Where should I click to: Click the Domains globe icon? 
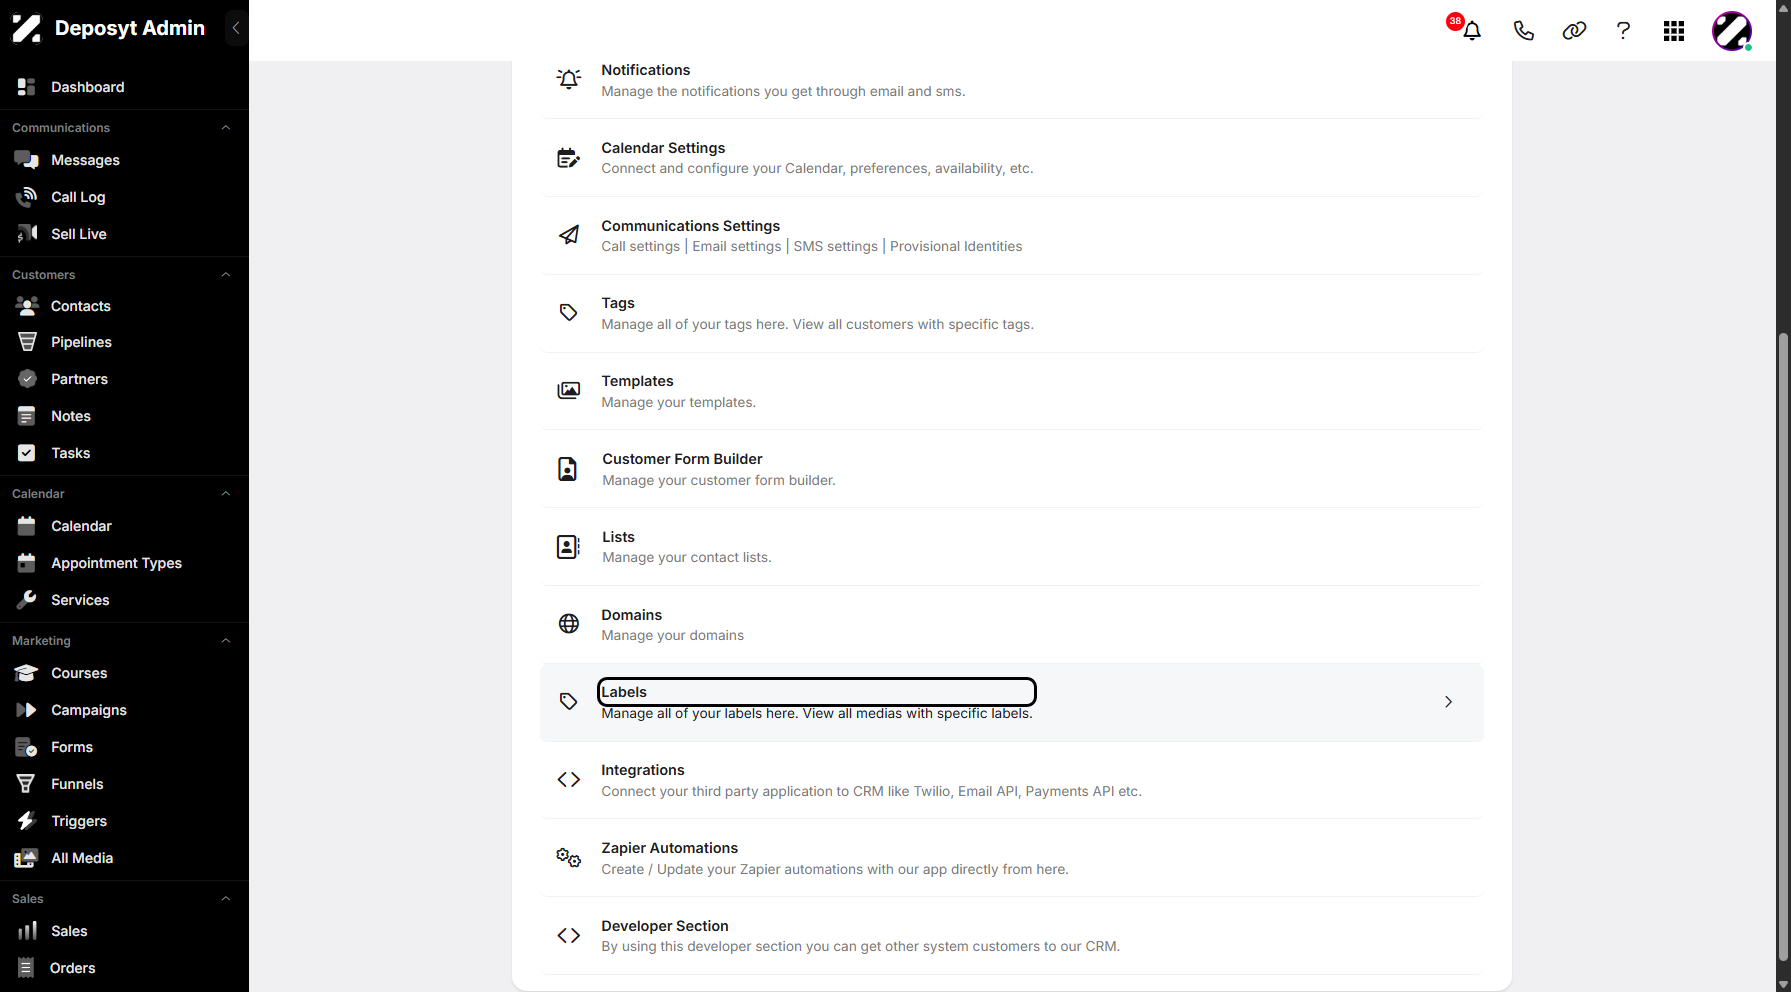tap(568, 624)
